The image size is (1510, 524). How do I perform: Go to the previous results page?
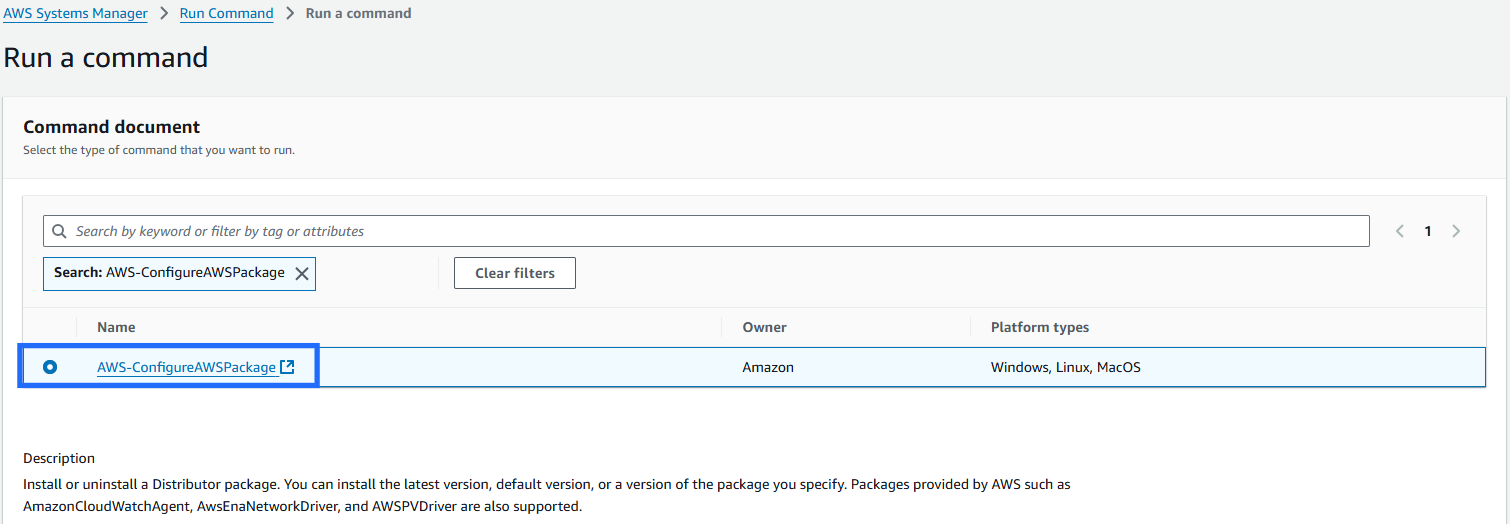[1400, 231]
